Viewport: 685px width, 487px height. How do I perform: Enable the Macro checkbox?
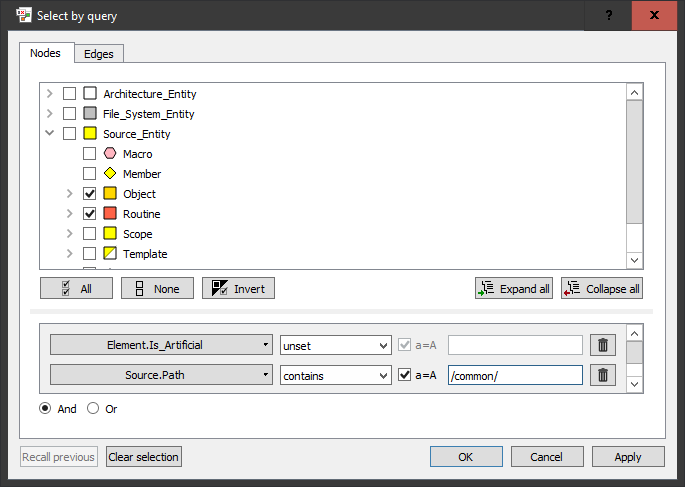point(90,154)
